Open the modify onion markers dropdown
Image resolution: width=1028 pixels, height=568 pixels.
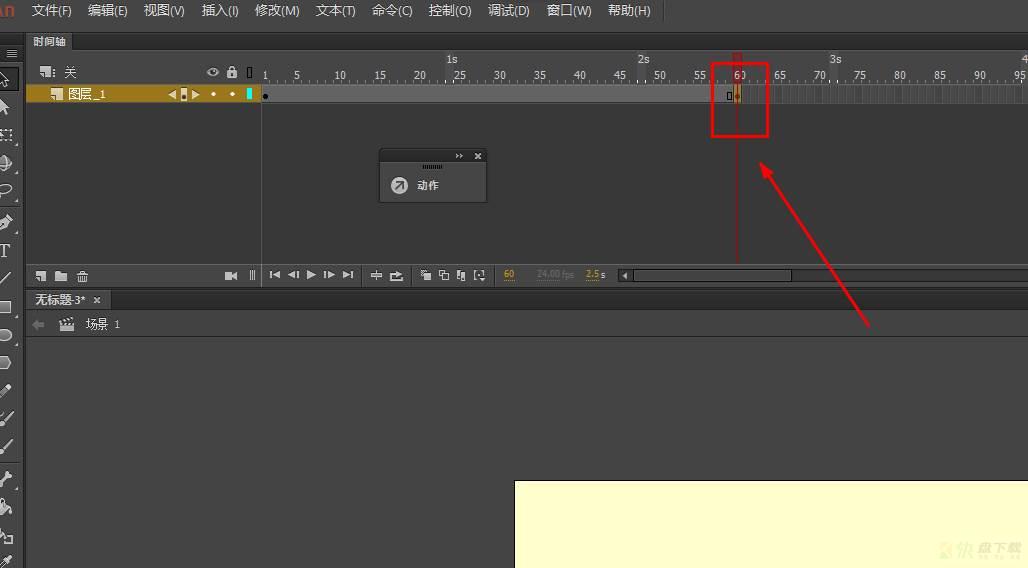480,275
